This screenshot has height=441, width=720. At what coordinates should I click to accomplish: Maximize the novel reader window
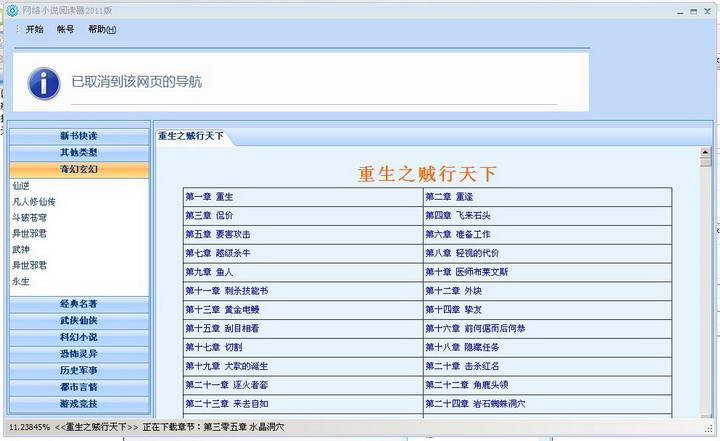click(694, 11)
